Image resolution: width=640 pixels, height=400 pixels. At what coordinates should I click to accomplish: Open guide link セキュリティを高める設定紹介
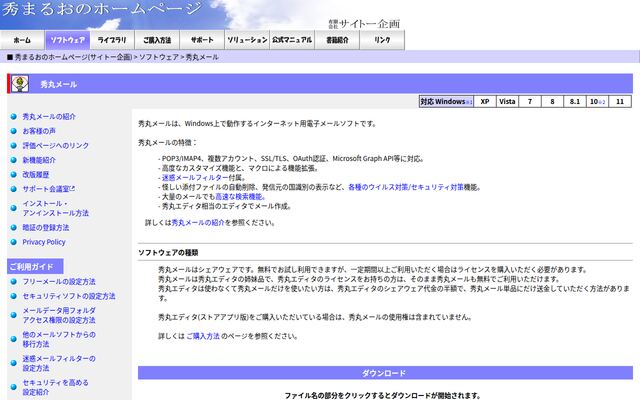tap(56, 387)
